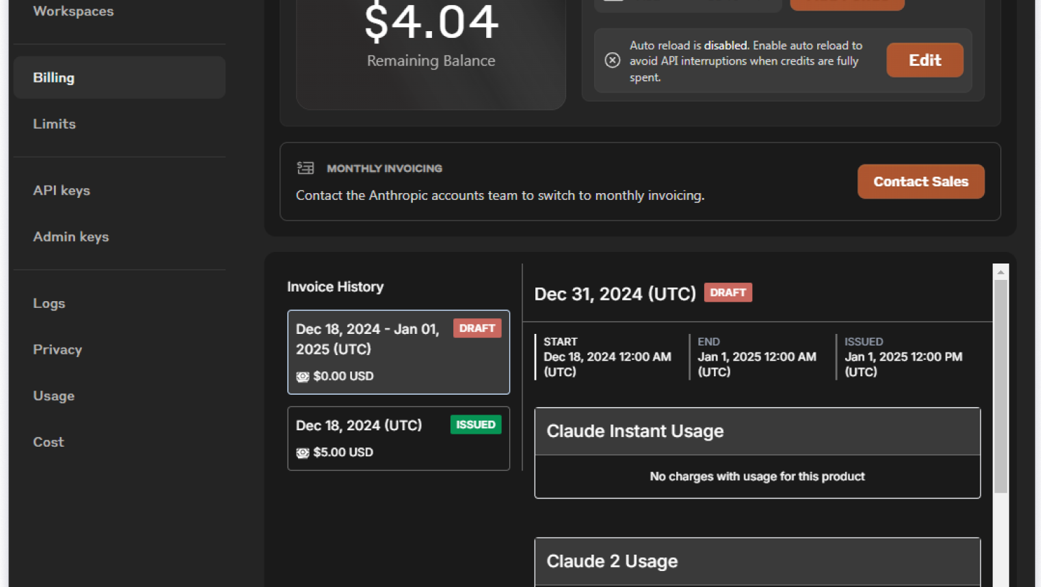This screenshot has height=587, width=1041.
Task: Click the invoice START date value
Action: (607, 365)
